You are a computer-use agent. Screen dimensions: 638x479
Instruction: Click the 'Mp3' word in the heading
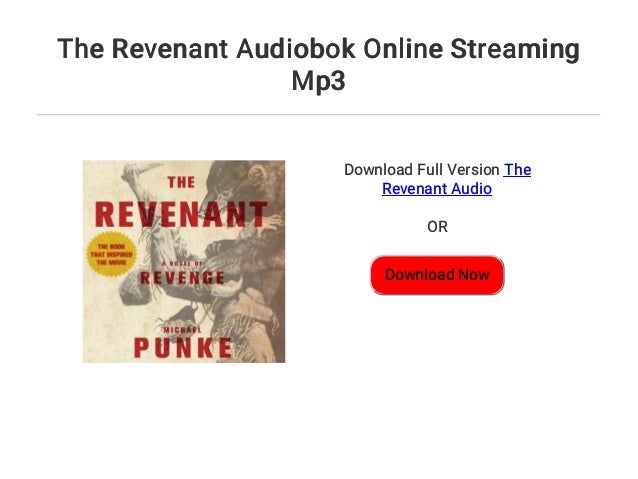pos(319,81)
